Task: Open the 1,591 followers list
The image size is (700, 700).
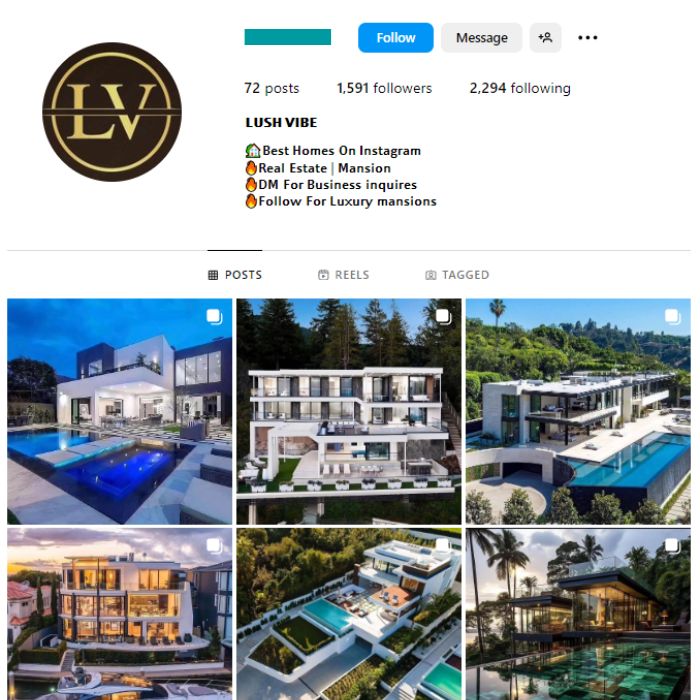Action: tap(384, 88)
